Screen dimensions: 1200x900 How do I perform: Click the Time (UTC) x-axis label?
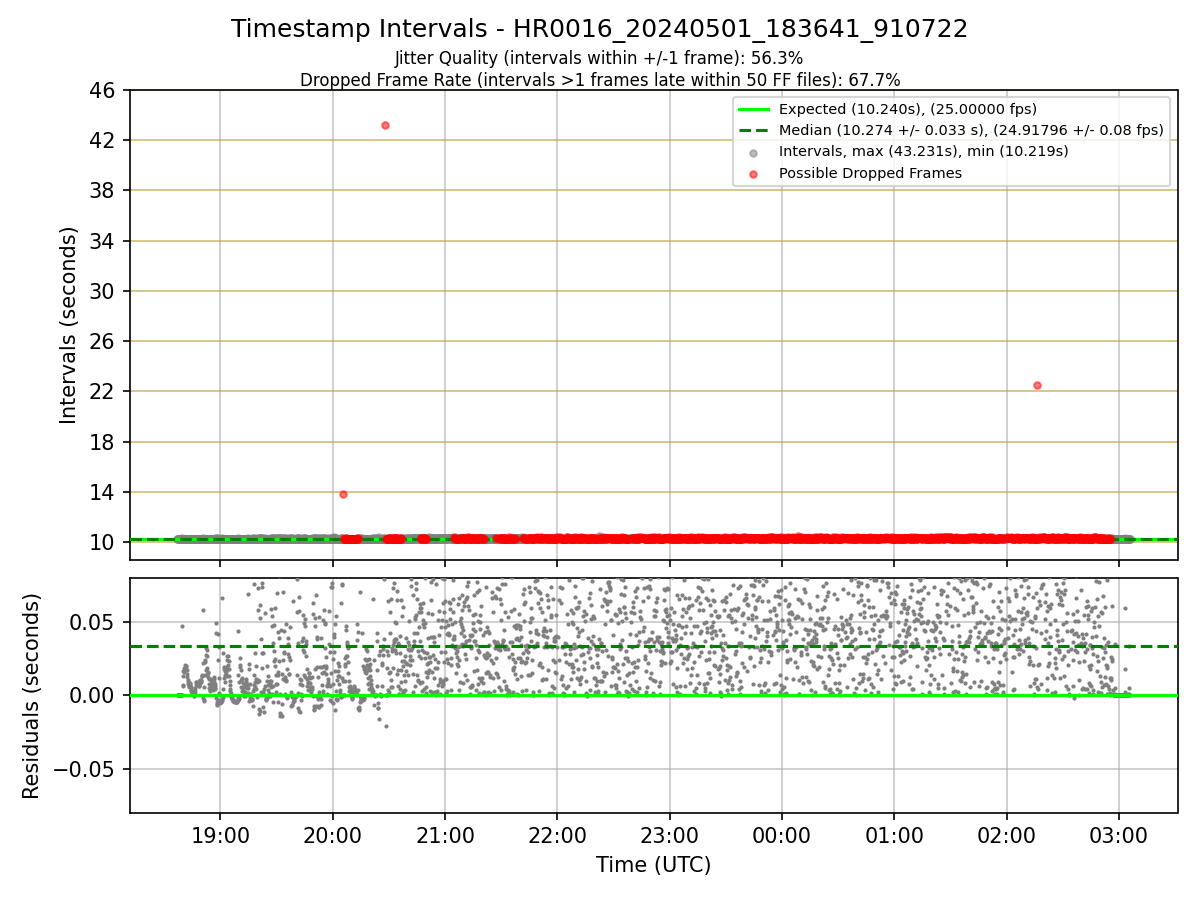tap(654, 865)
